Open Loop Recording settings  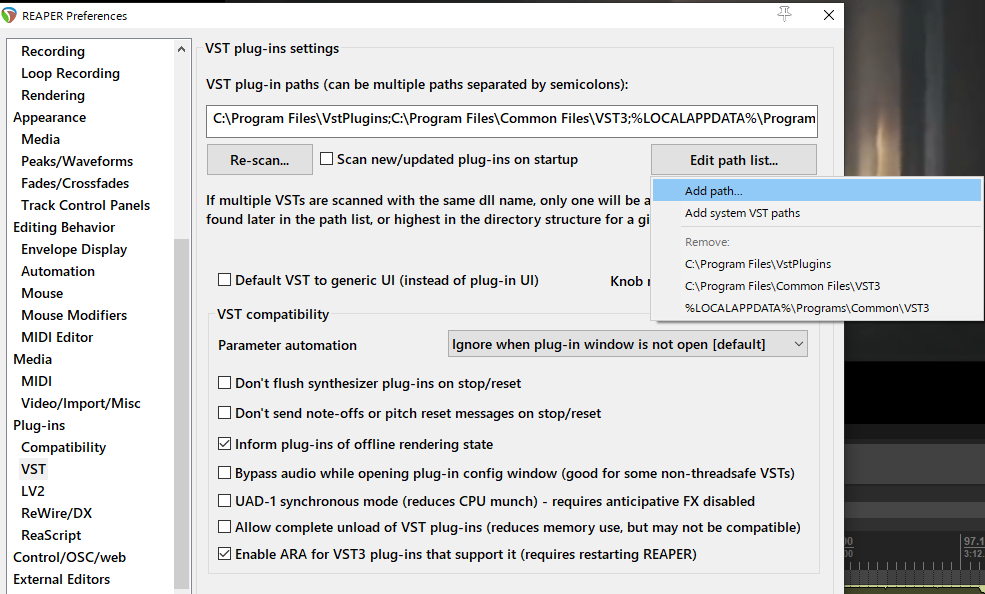point(70,73)
